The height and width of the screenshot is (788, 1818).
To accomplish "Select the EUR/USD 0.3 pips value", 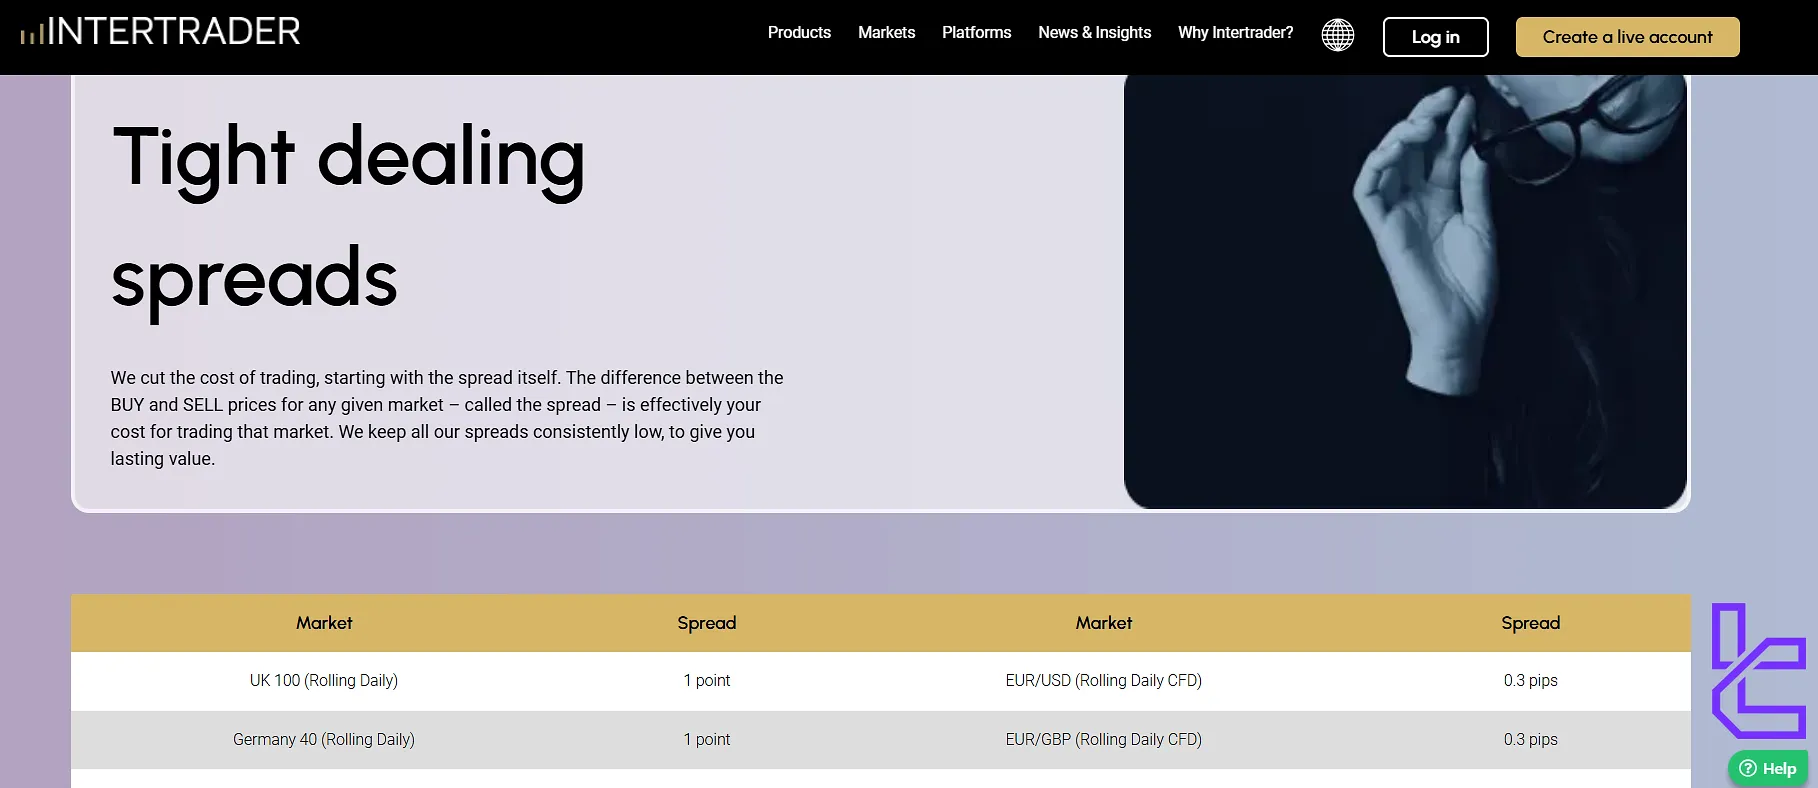I will pos(1530,681).
